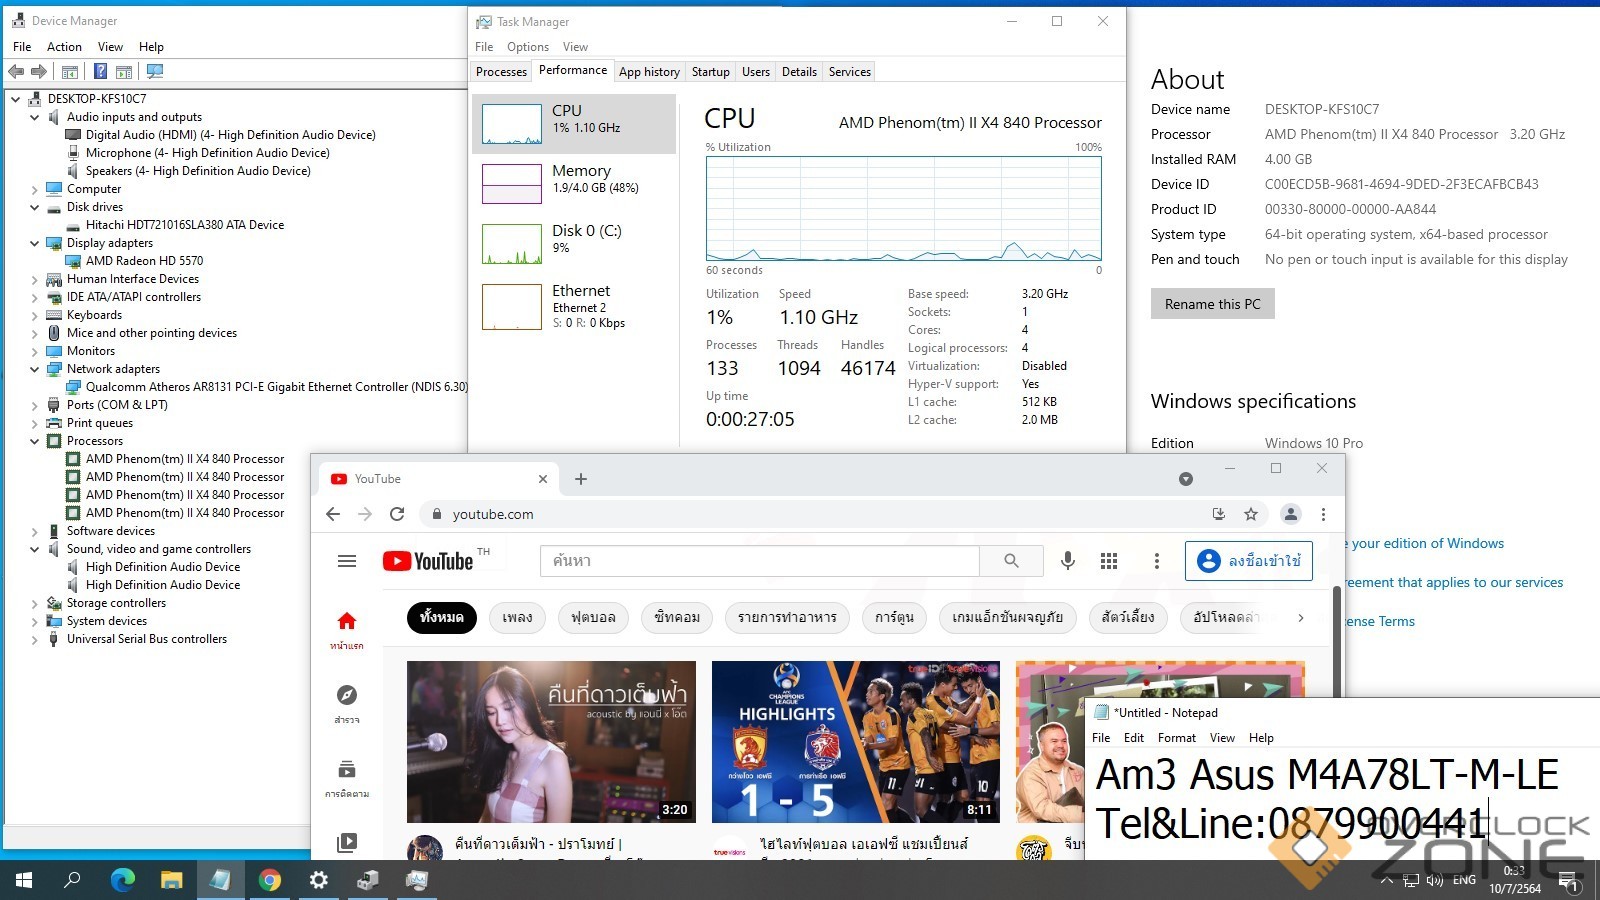Screen dimensions: 1600x900
Task: Click scan for hardware changes toolbar icon
Action: point(155,72)
